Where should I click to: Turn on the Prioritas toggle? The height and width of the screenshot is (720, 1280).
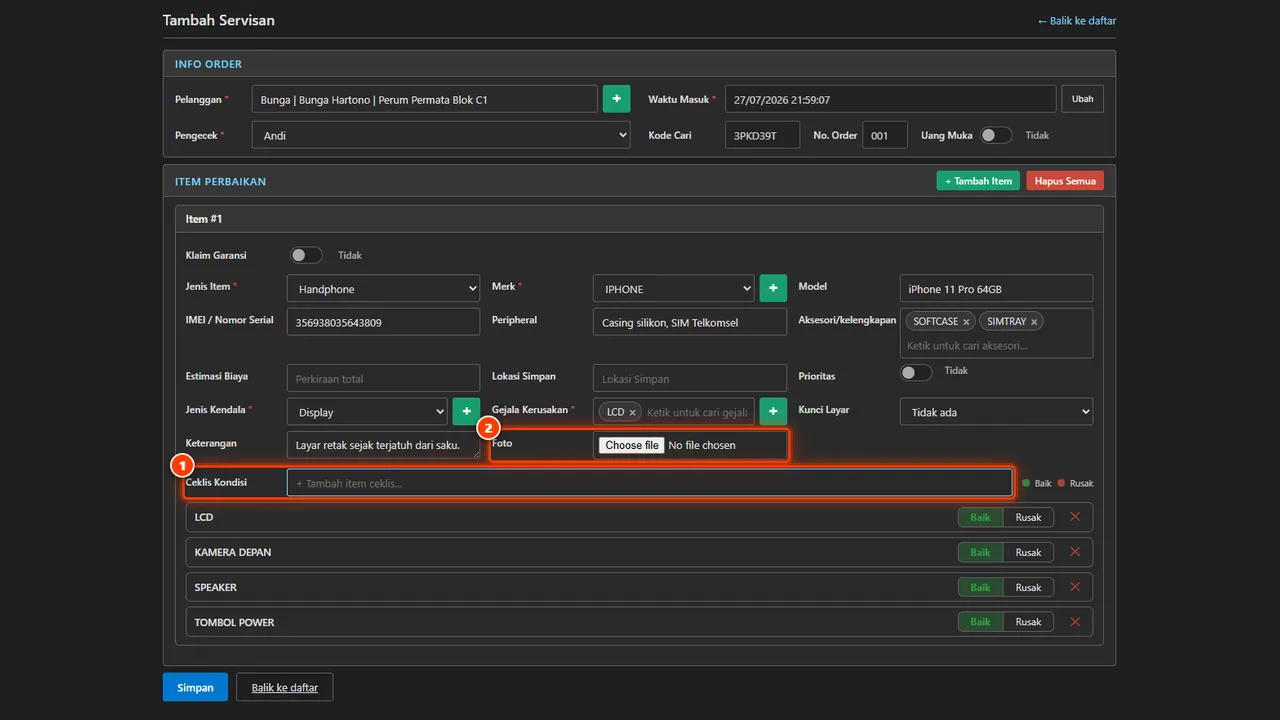[x=916, y=372]
